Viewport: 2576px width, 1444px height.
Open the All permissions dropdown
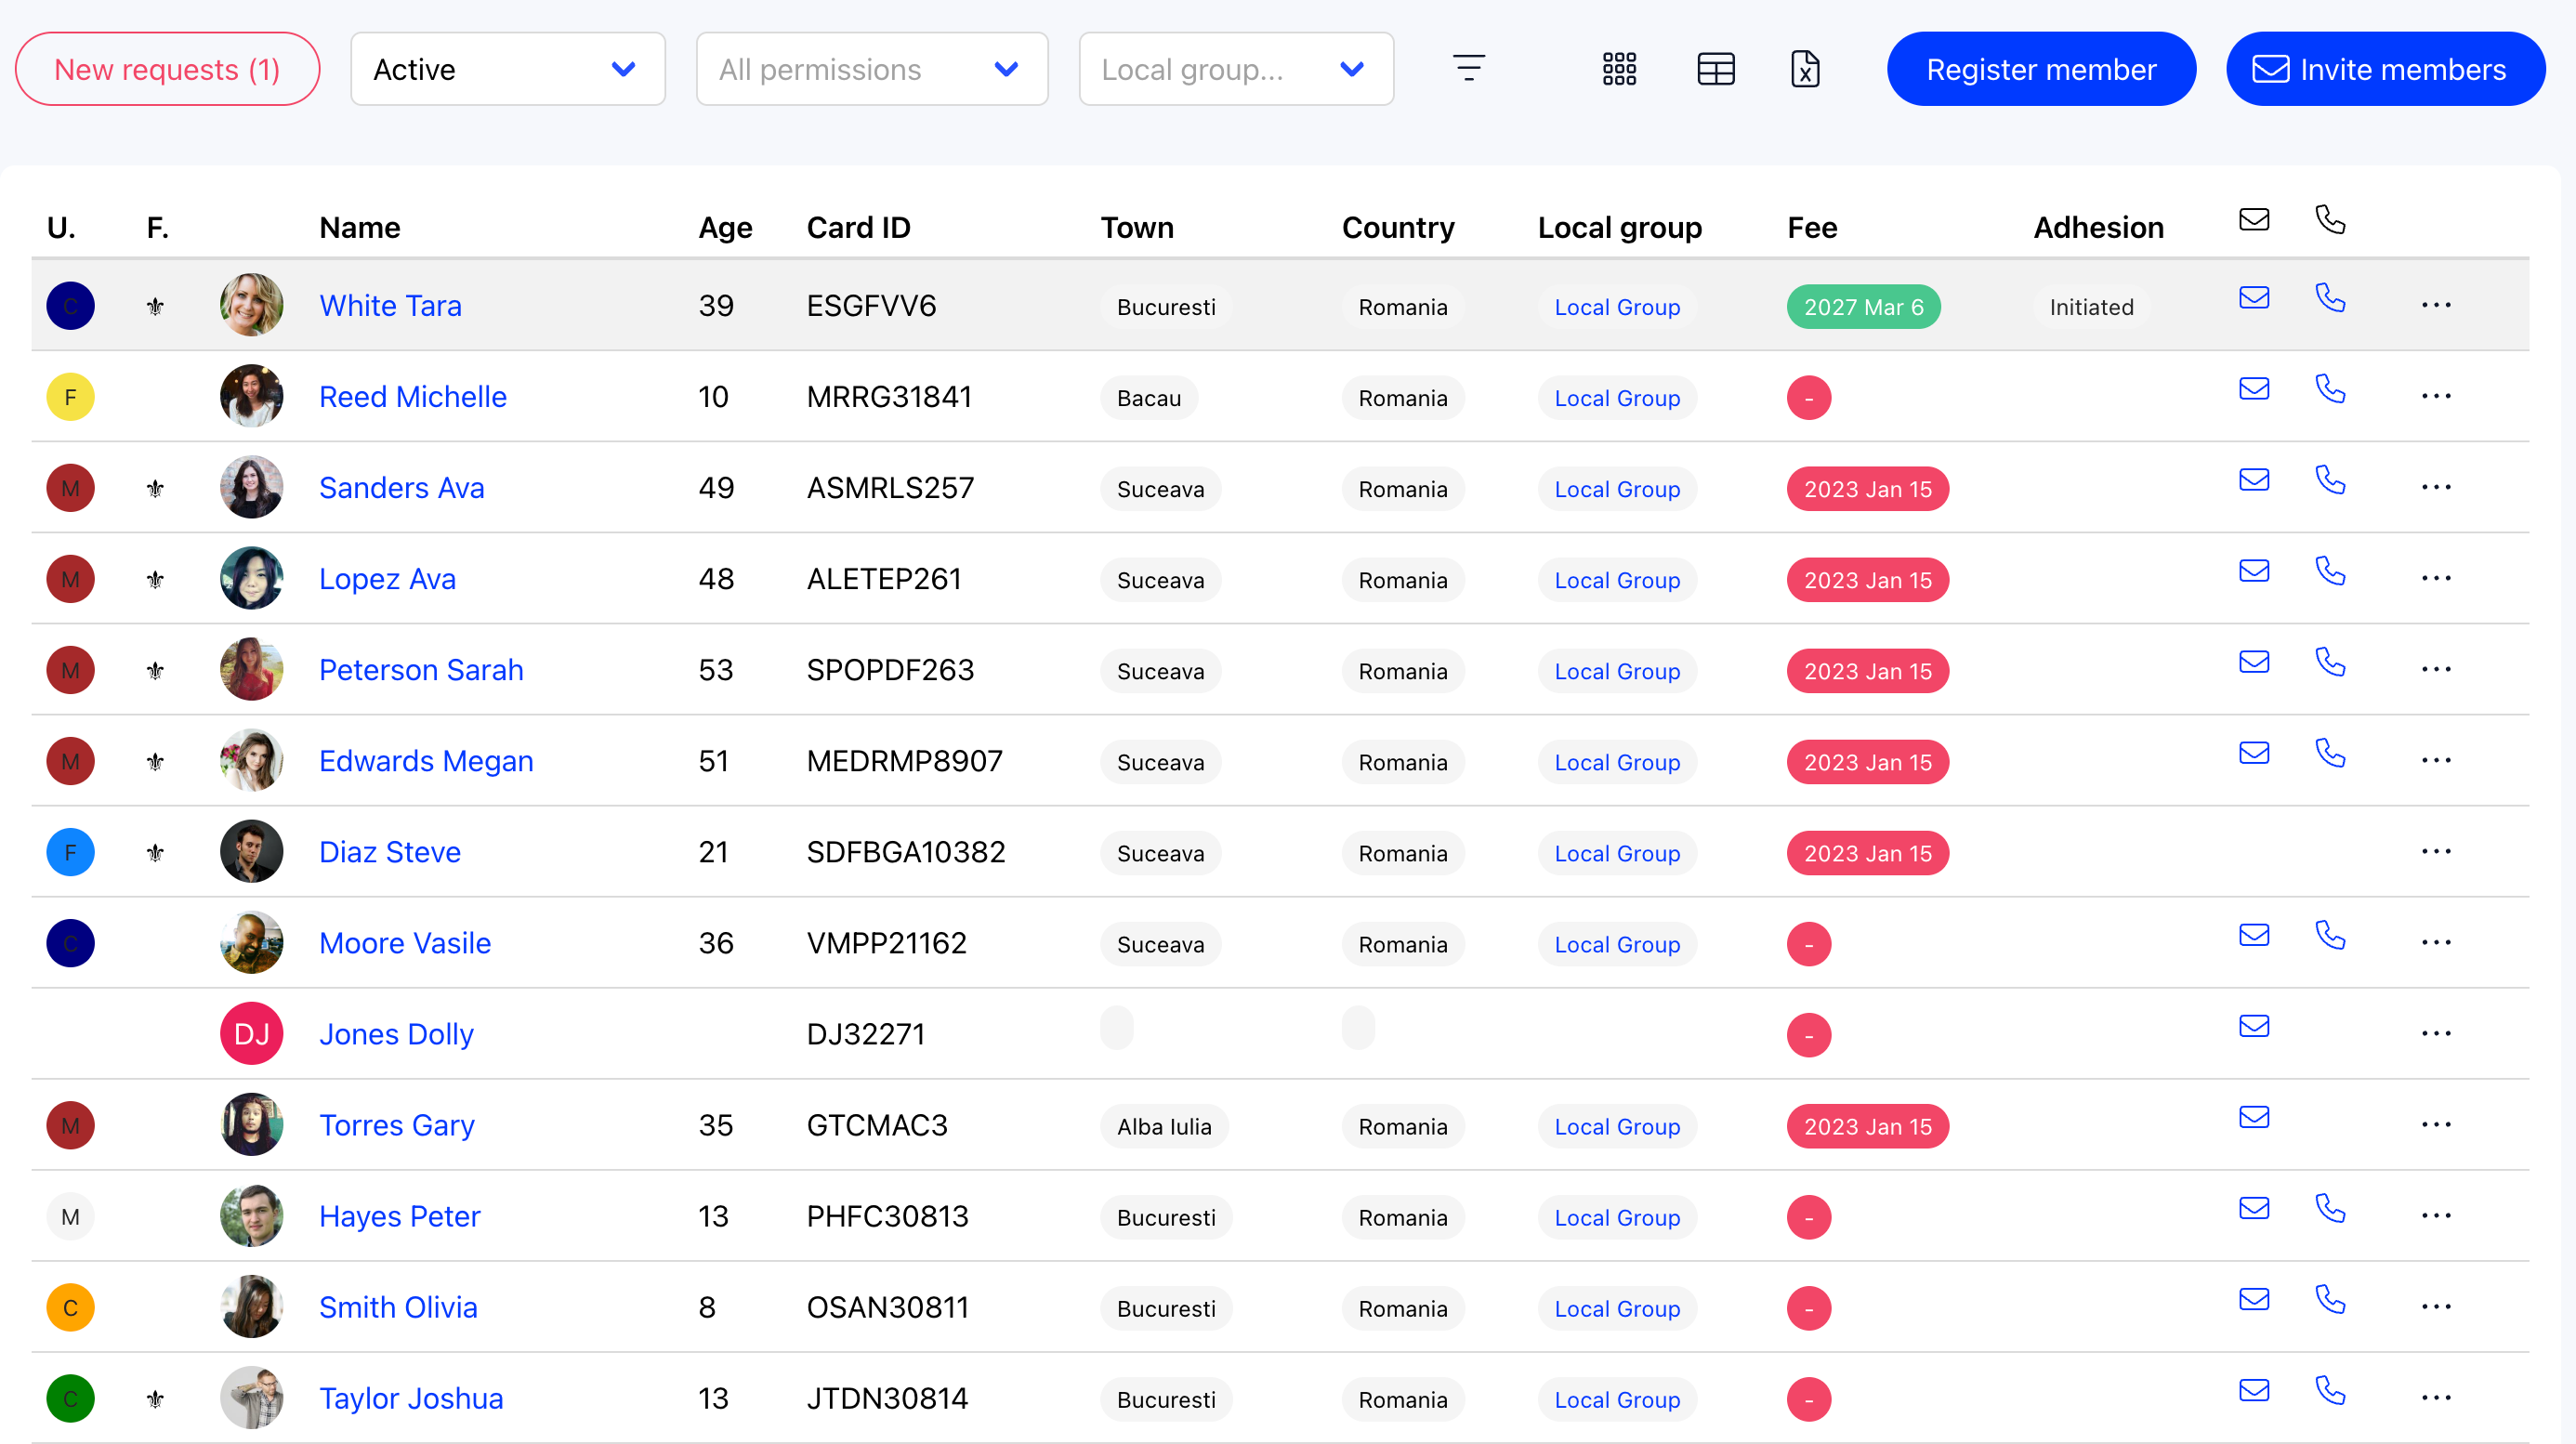pos(871,69)
